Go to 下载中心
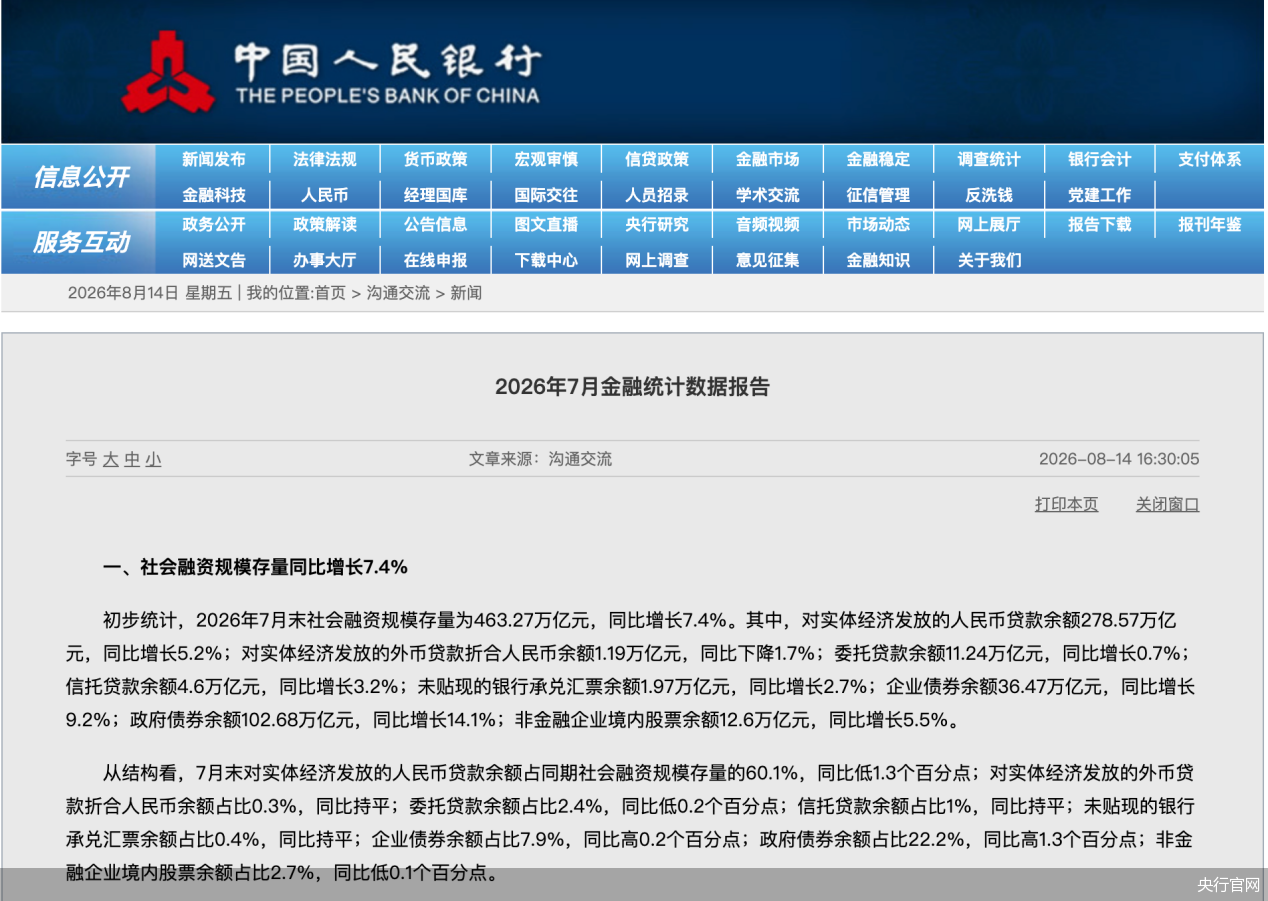This screenshot has width=1268, height=901. [546, 260]
